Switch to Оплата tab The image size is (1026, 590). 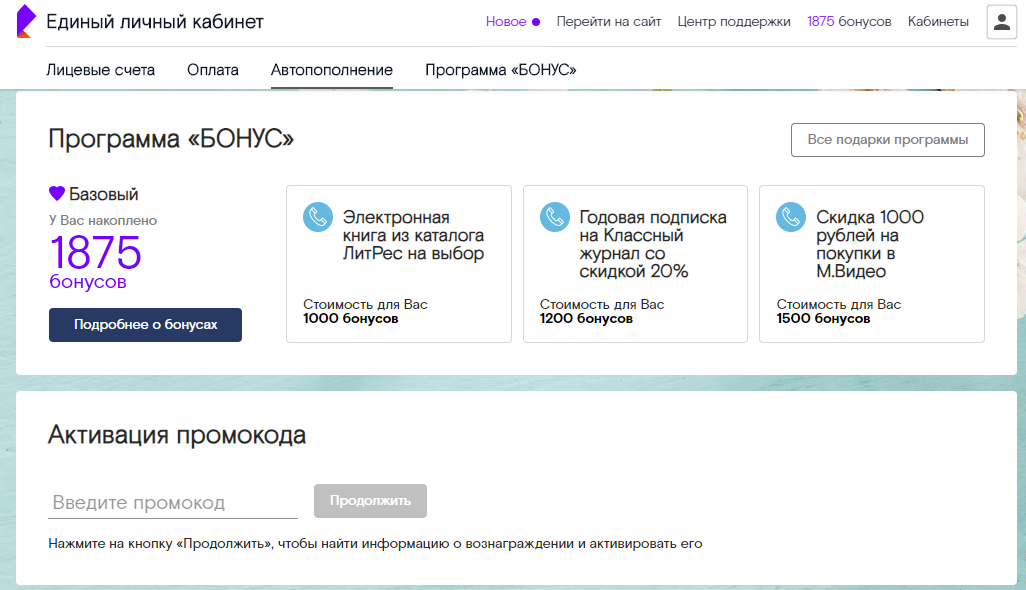point(213,70)
